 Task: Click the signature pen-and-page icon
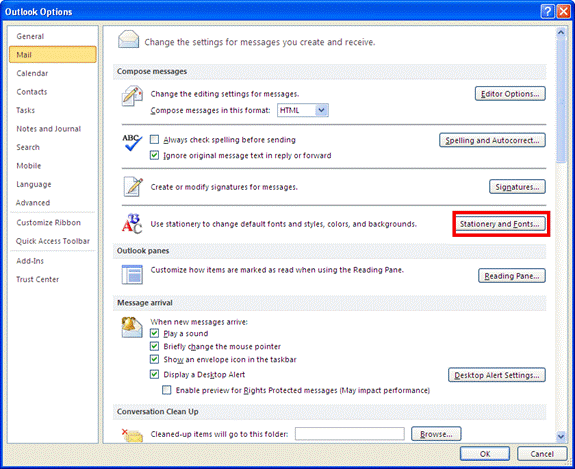click(133, 187)
